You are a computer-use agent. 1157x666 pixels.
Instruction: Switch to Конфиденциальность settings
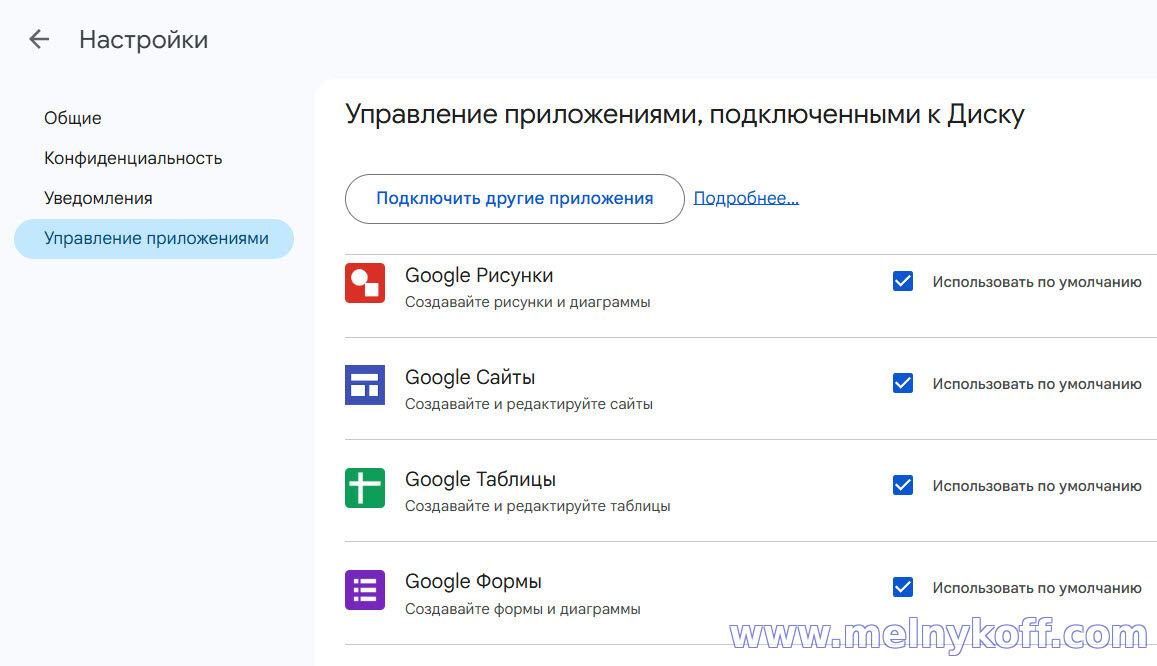[133, 158]
